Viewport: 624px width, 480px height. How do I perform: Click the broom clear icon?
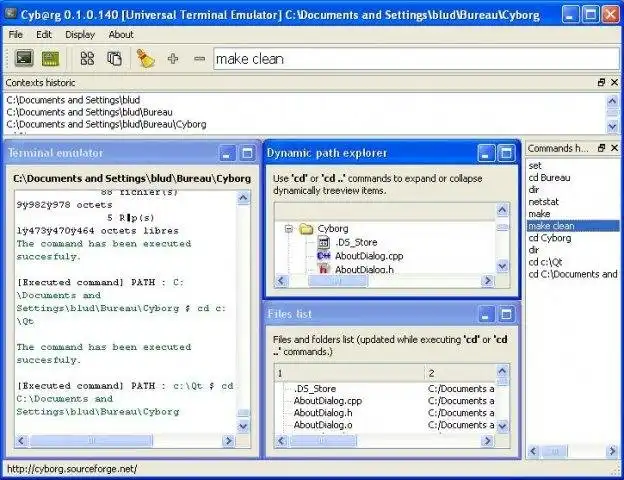click(x=145, y=59)
